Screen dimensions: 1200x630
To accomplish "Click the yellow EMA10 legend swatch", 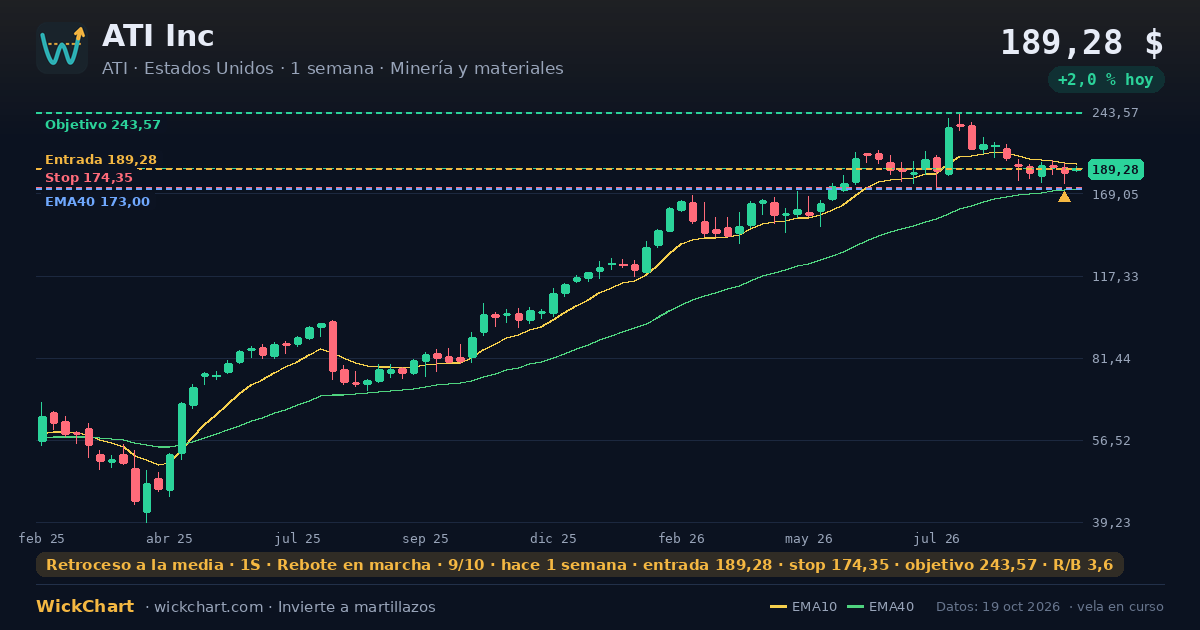I will point(779,607).
